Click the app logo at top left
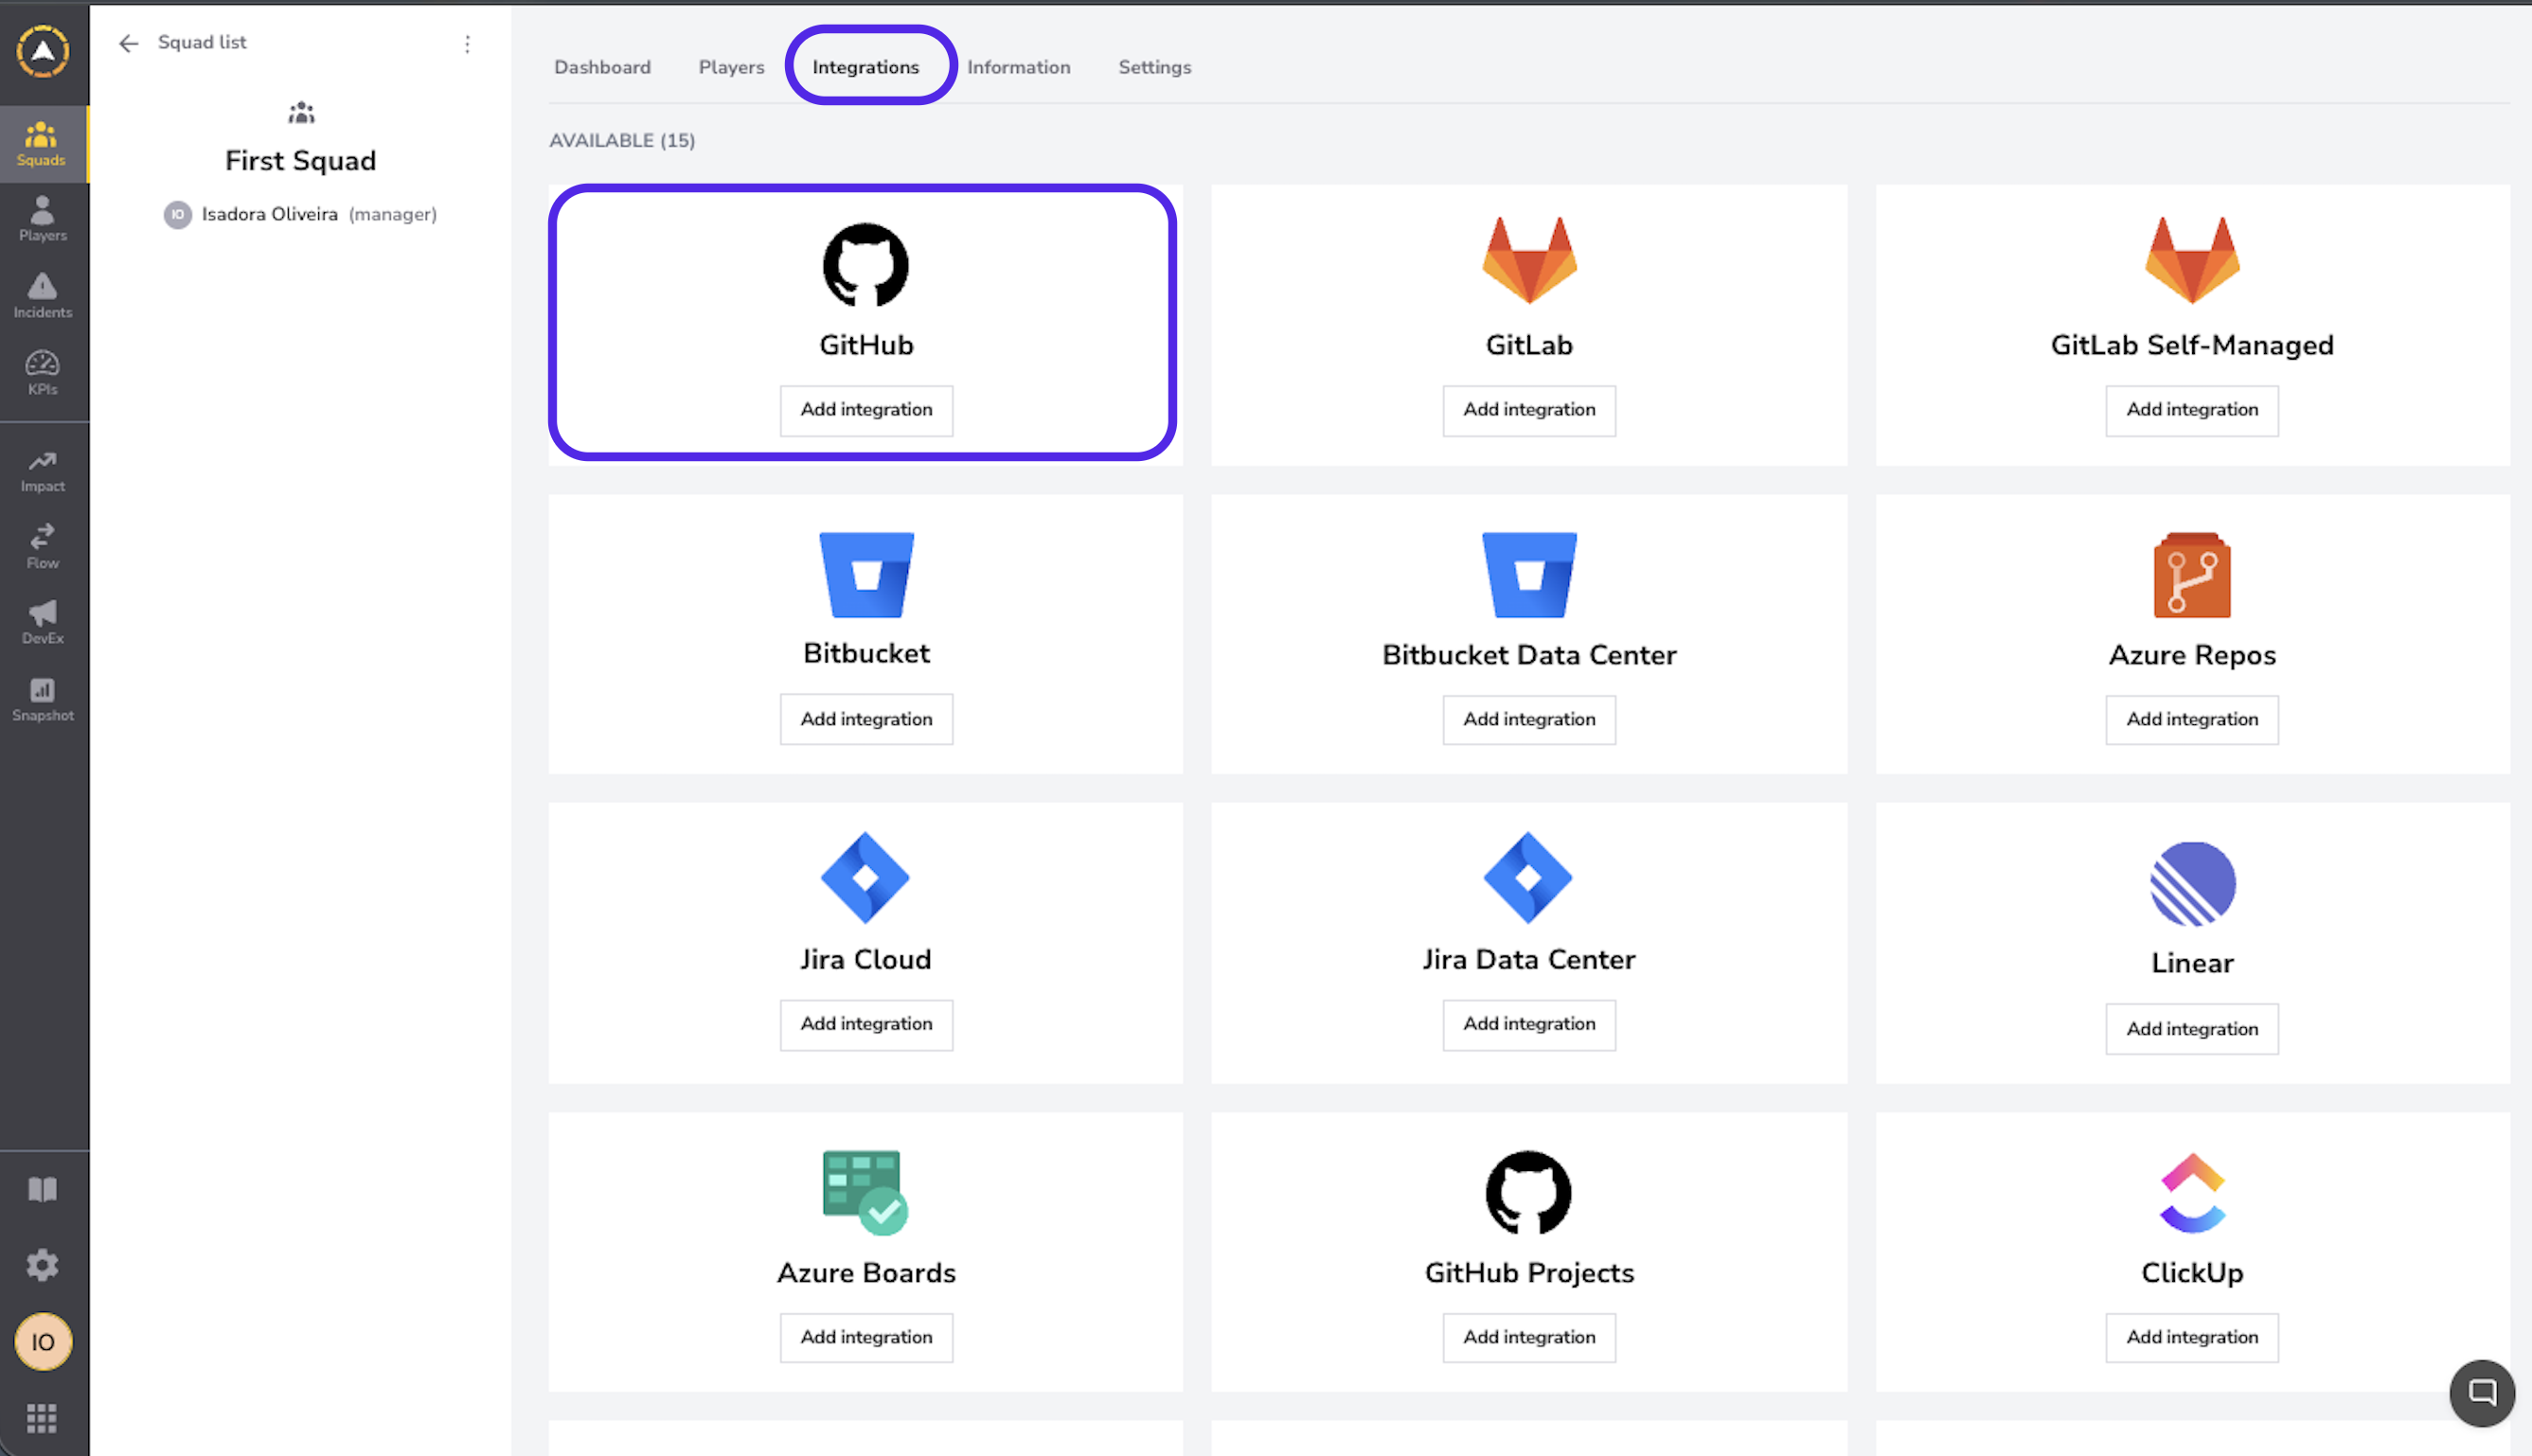Screen dimensions: 2532x1456 [x=43, y=51]
